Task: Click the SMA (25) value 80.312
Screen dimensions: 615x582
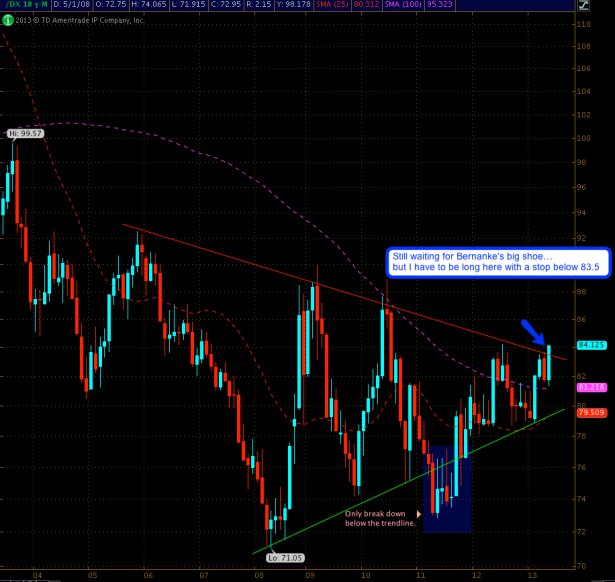Action: point(366,4)
